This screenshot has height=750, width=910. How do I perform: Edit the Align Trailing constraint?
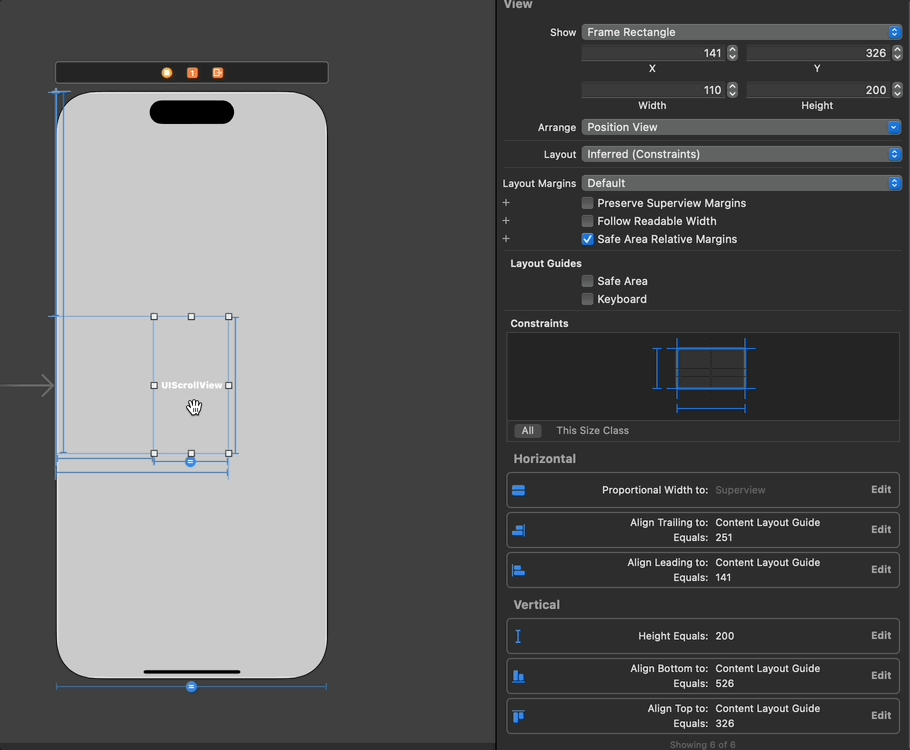tap(880, 530)
